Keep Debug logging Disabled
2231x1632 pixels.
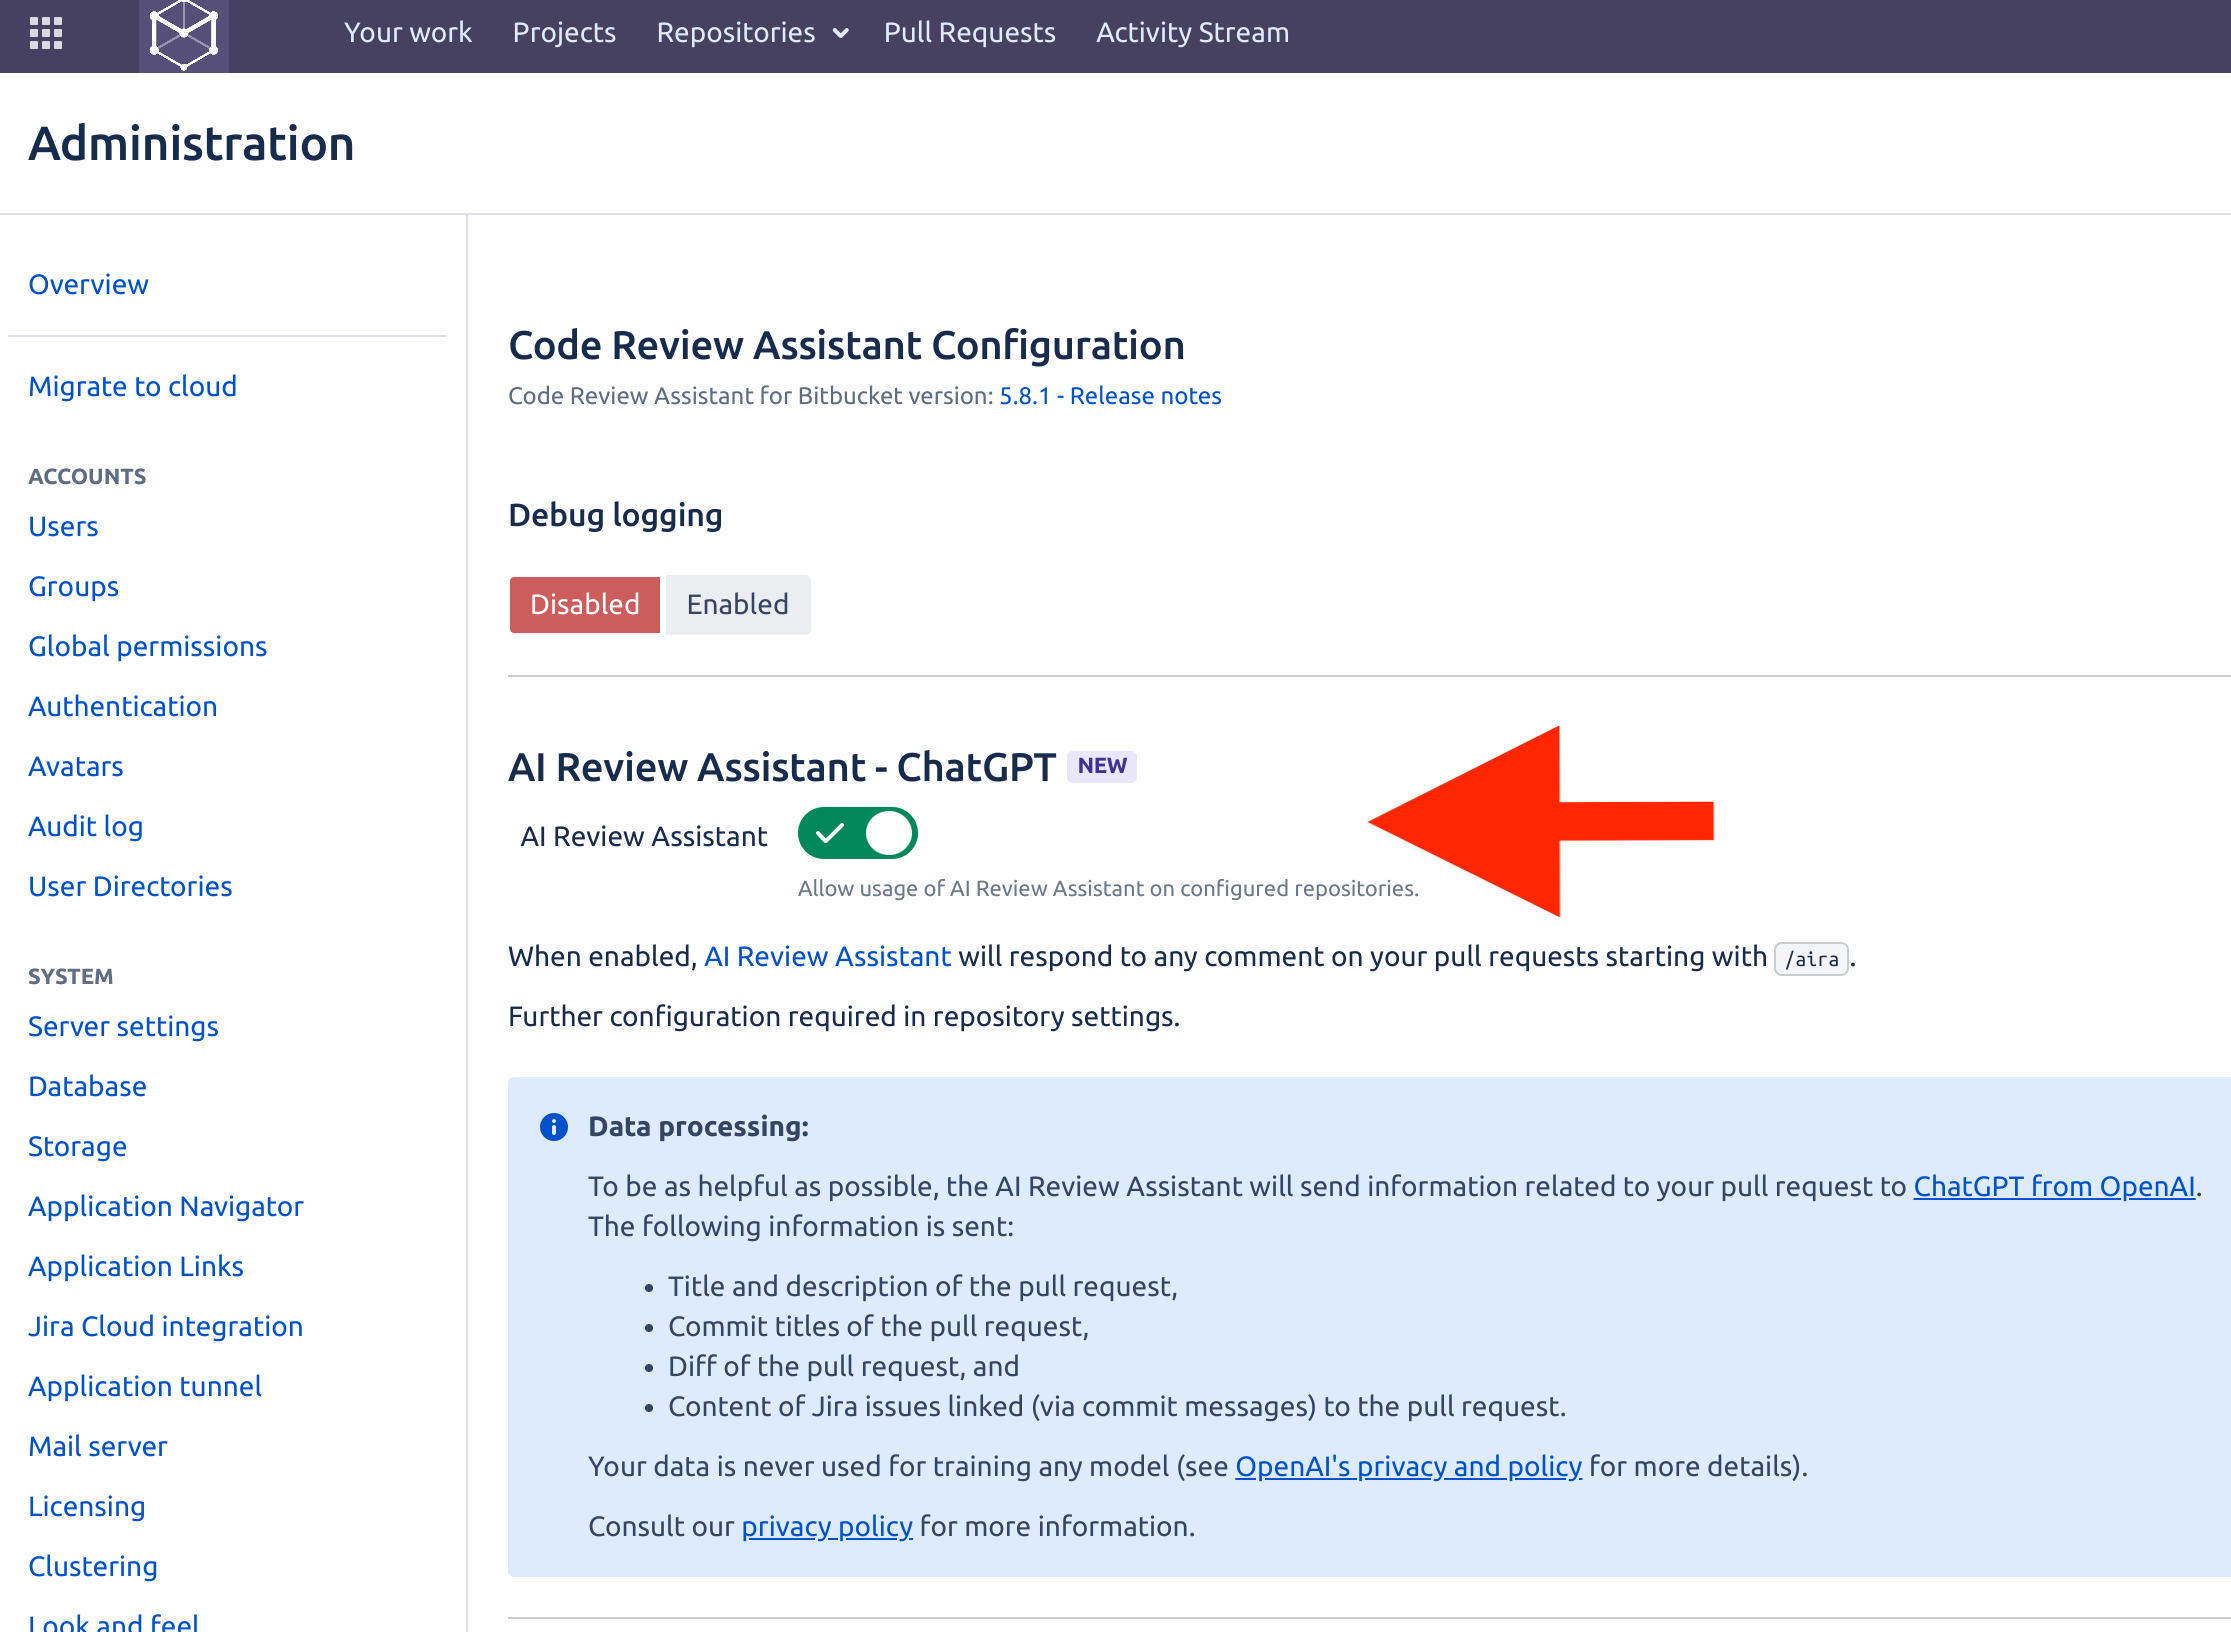click(x=584, y=604)
